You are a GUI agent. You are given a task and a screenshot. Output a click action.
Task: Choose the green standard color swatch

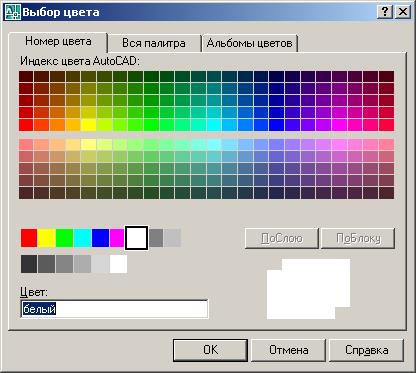pyautogui.click(x=65, y=238)
